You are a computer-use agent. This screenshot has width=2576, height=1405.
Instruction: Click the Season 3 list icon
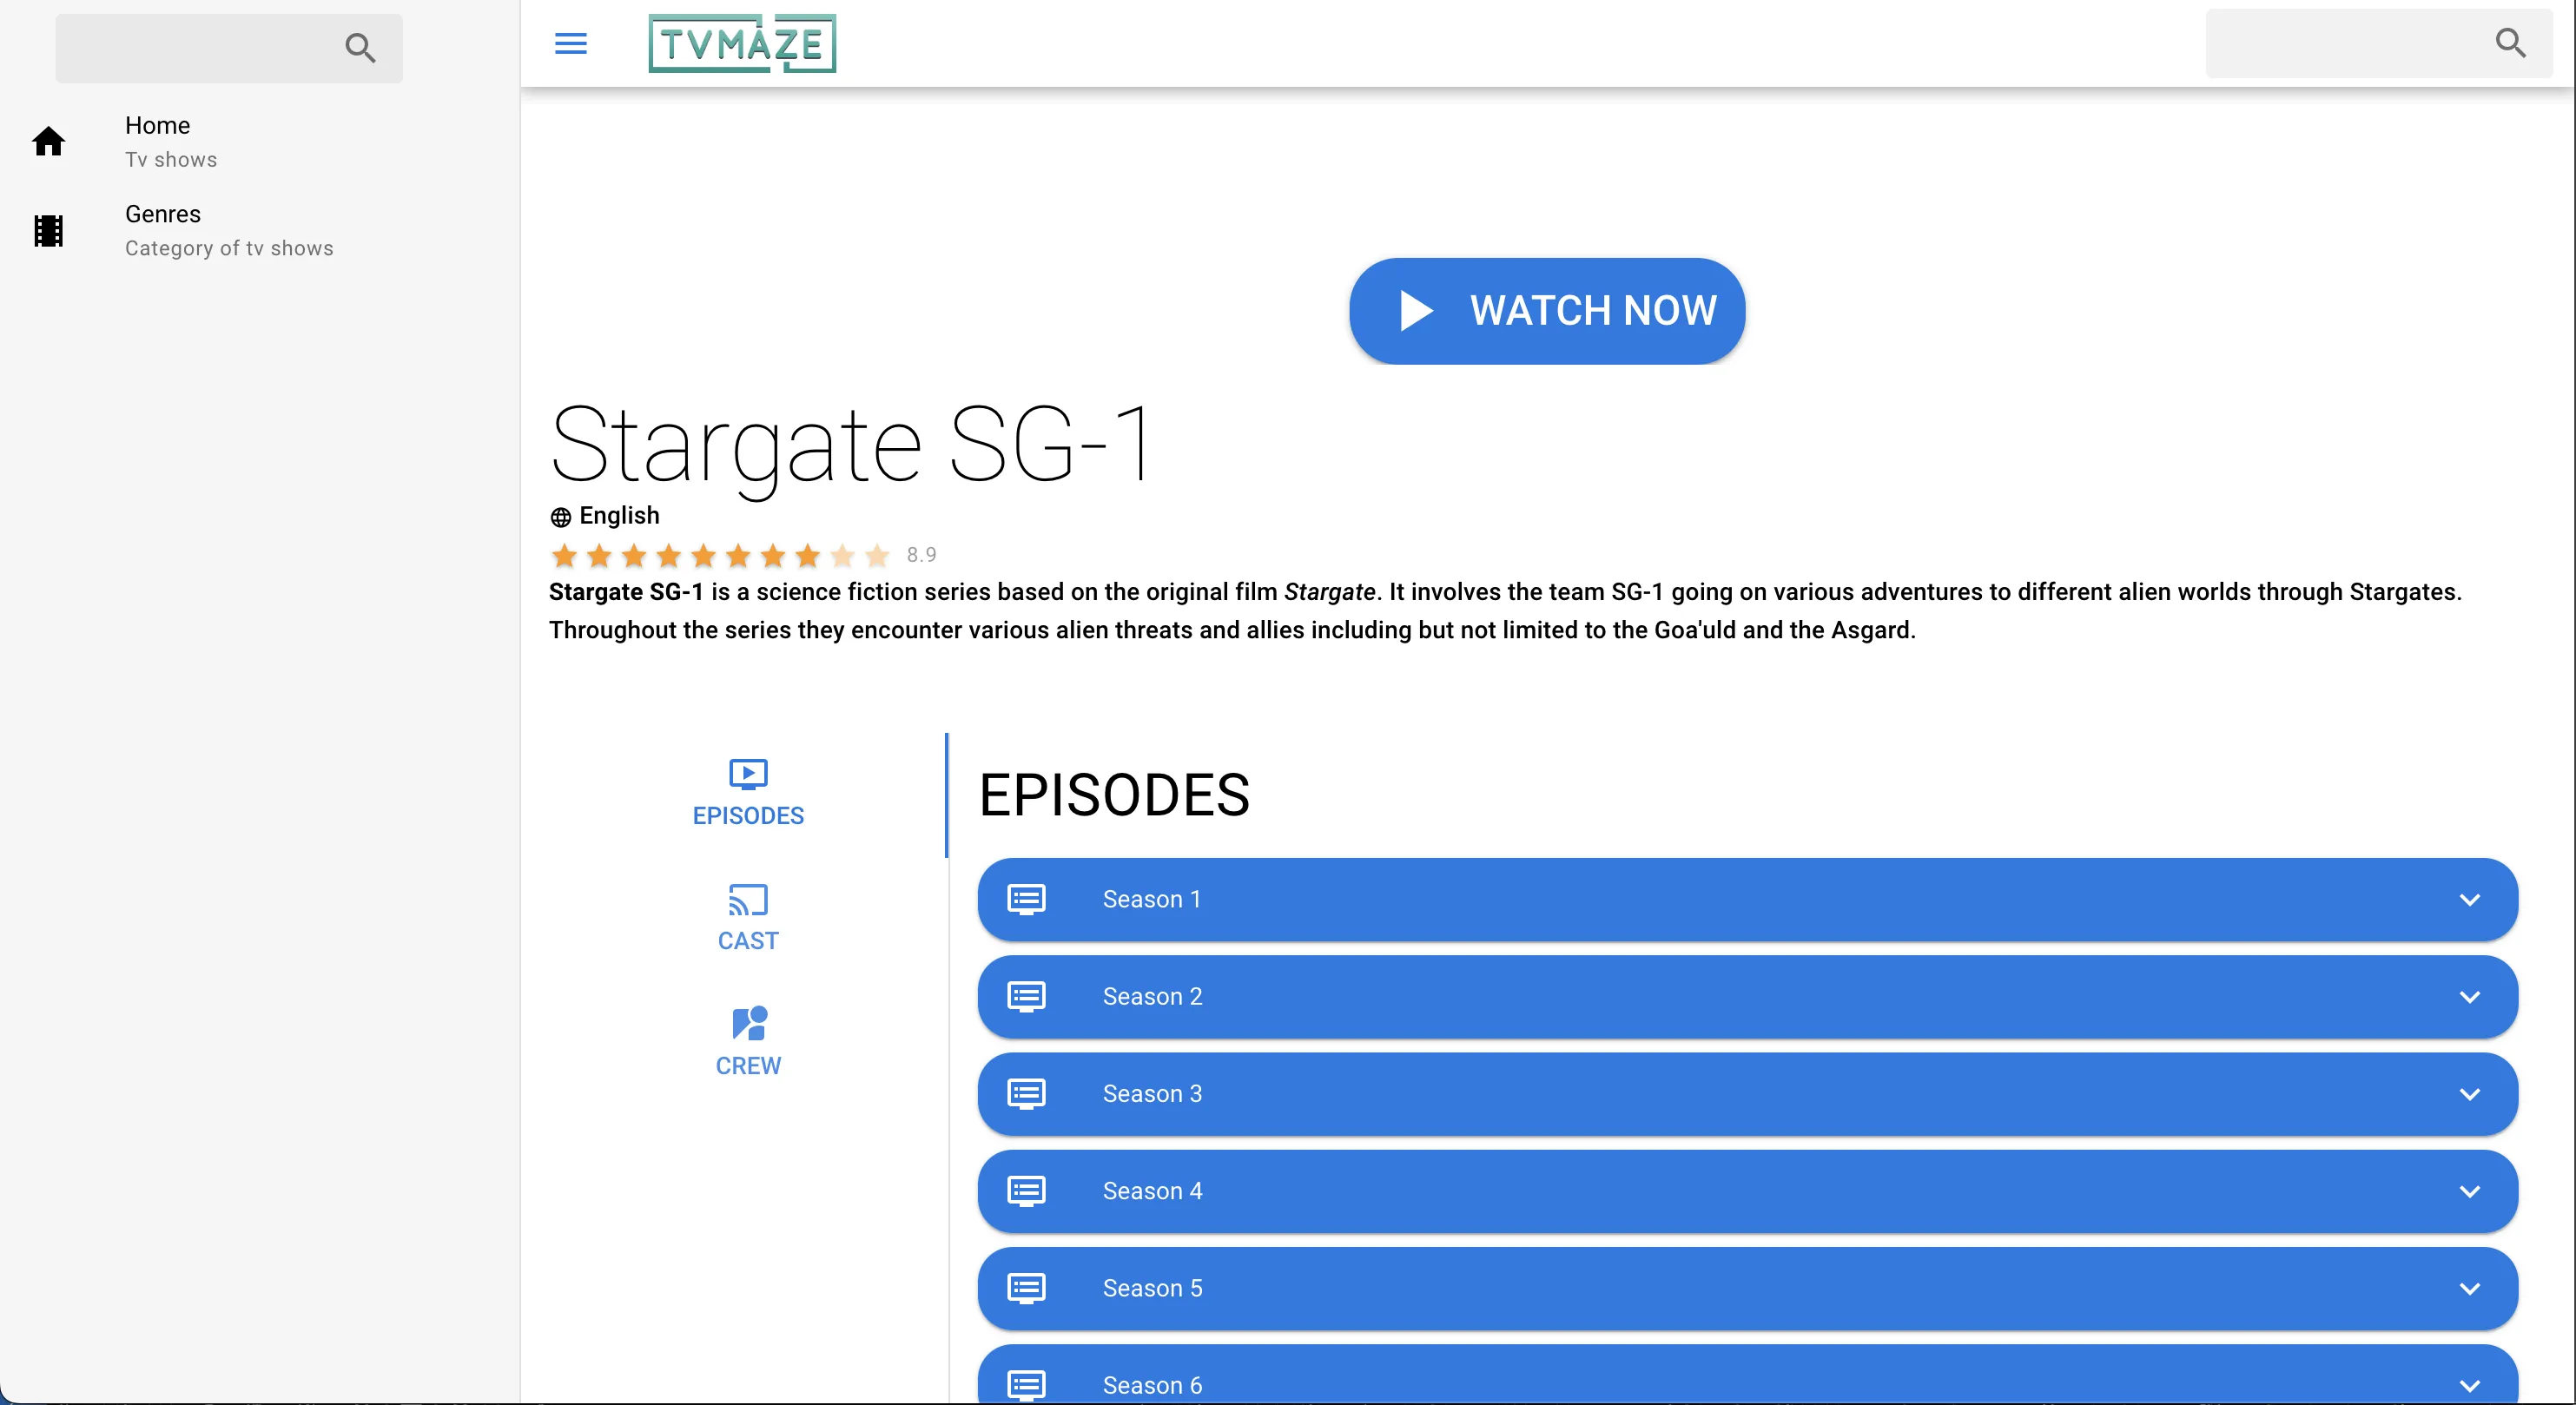1026,1094
